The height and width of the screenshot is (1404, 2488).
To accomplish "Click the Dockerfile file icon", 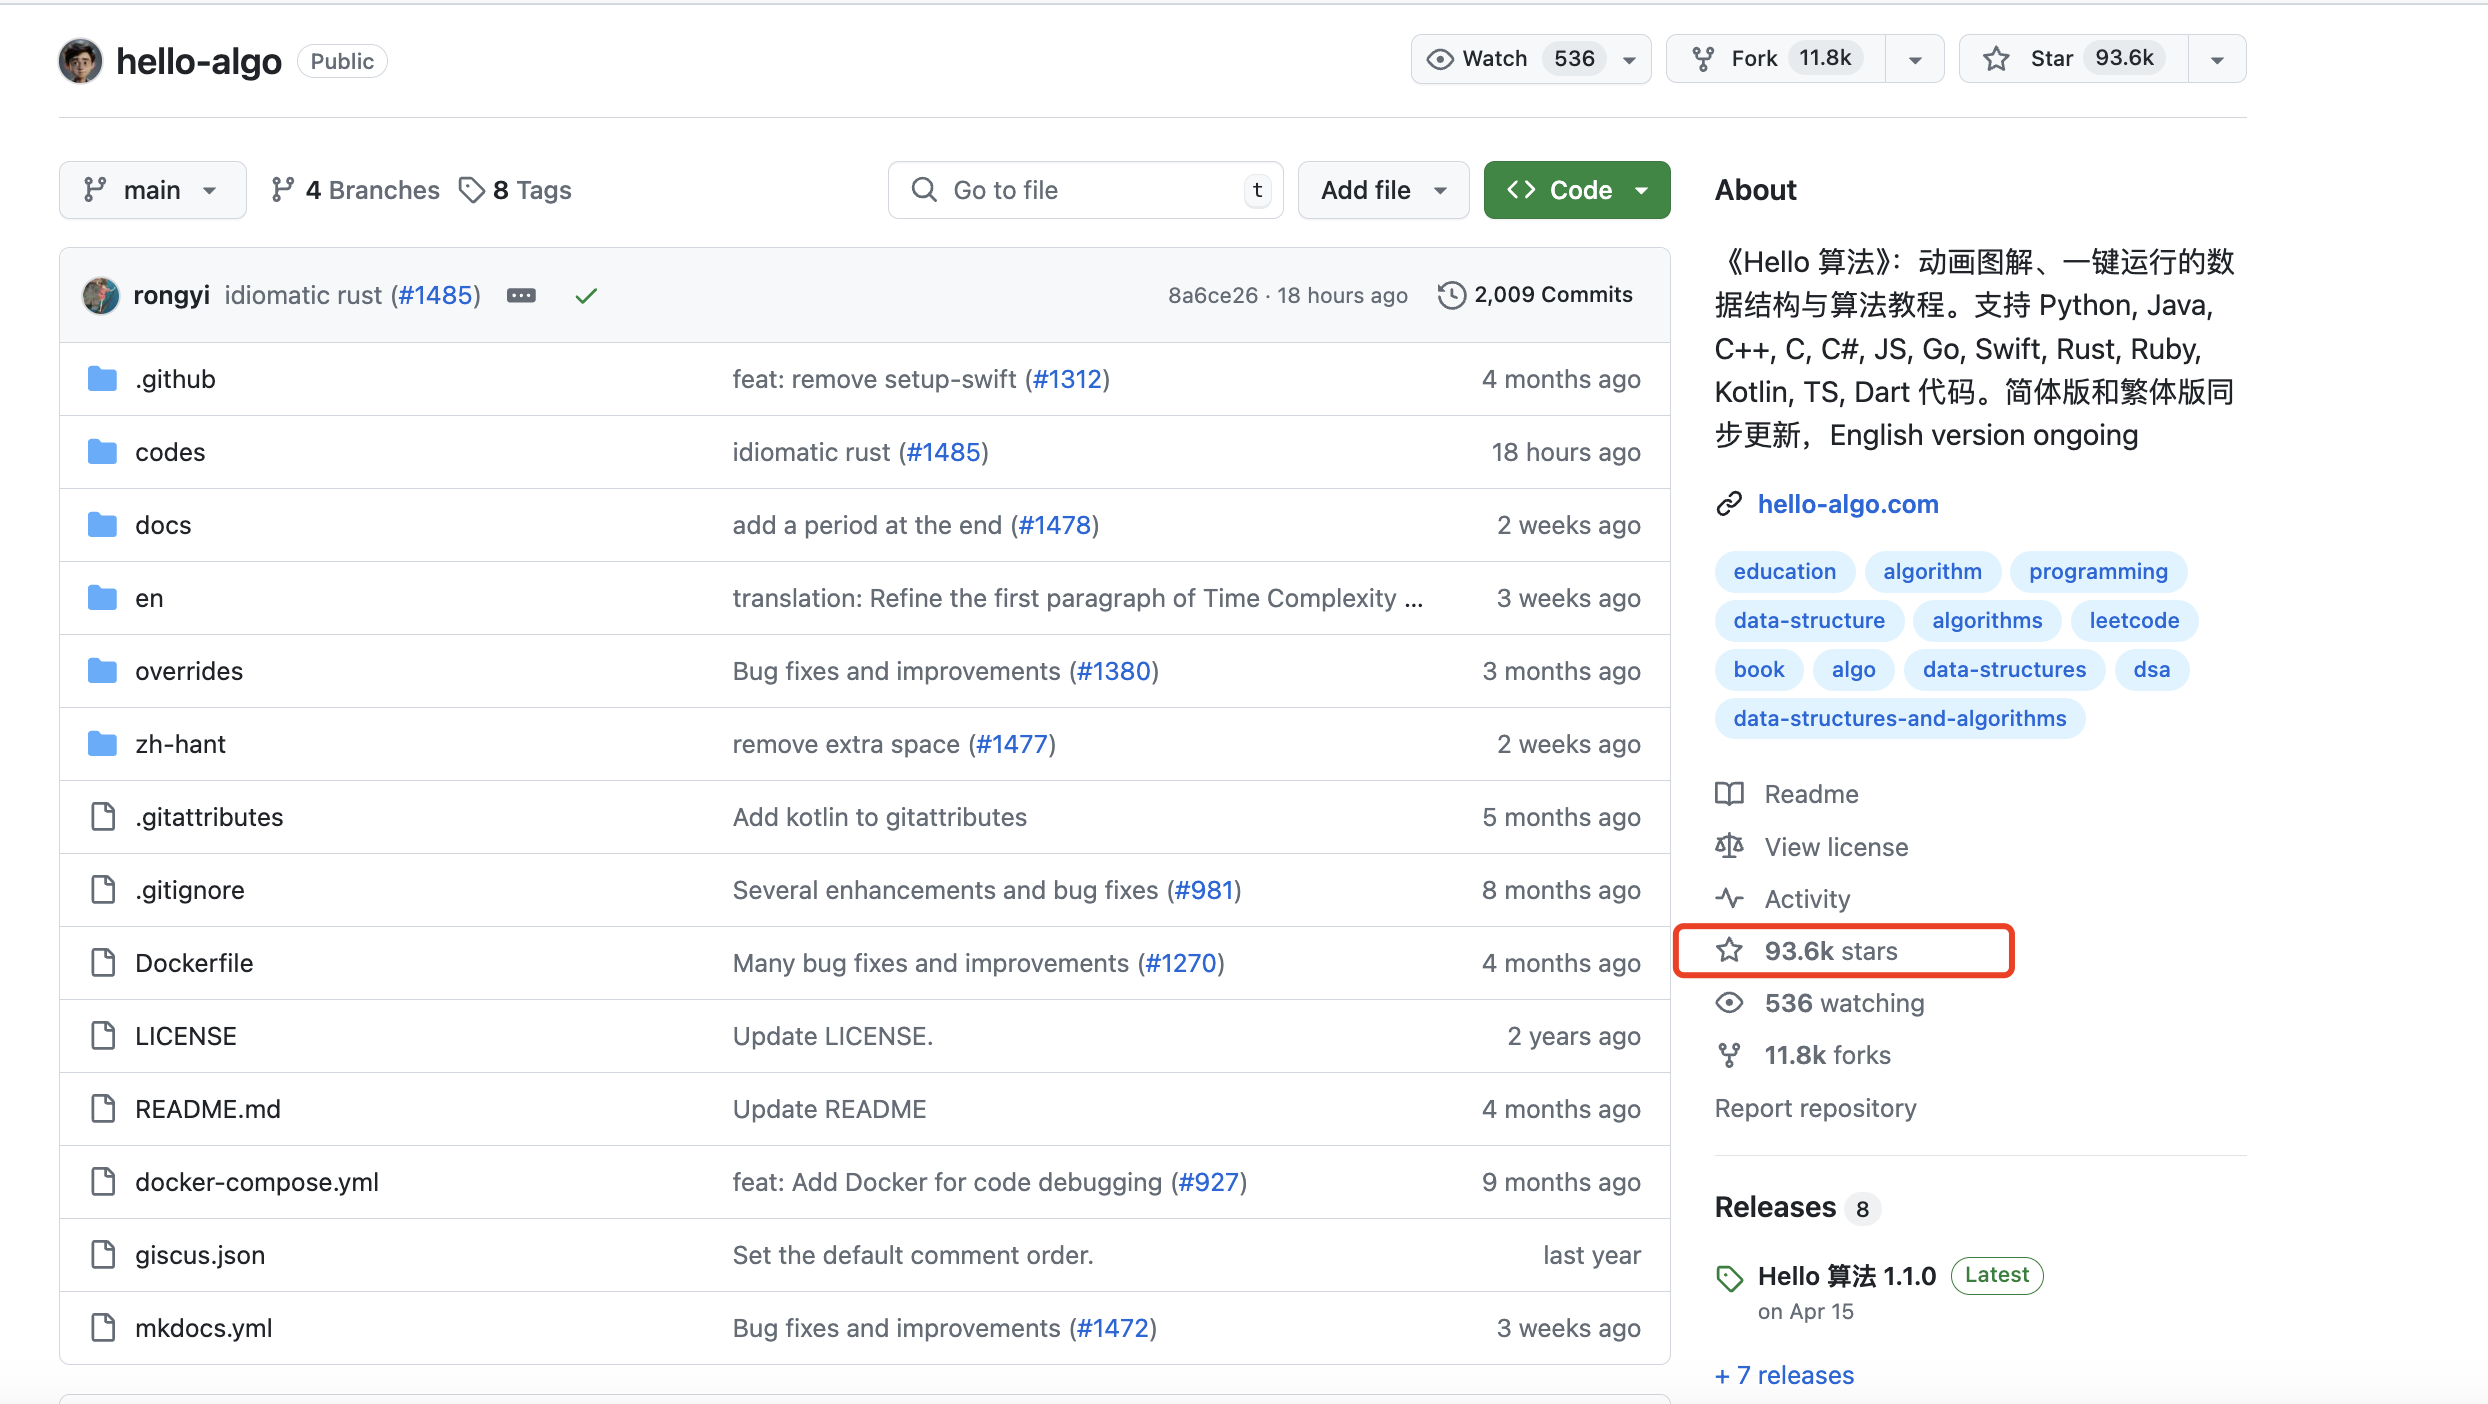I will (102, 963).
